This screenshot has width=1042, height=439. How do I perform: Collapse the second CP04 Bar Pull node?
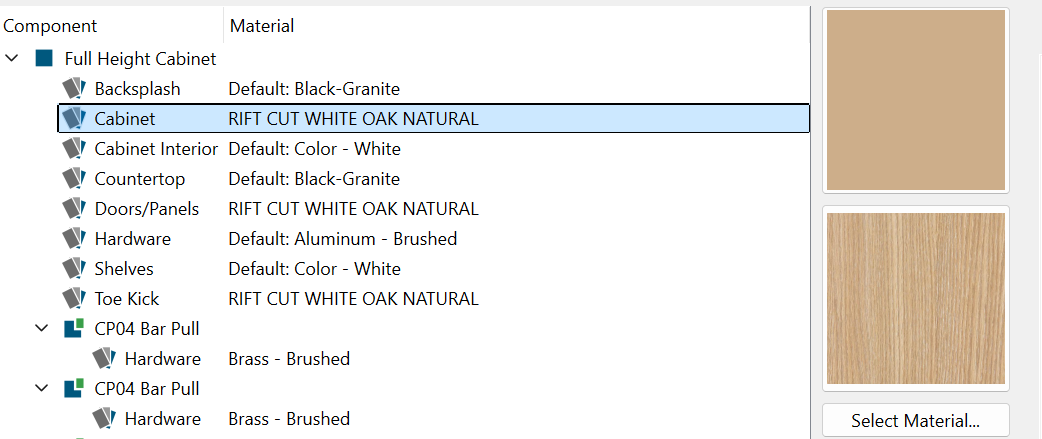click(42, 388)
